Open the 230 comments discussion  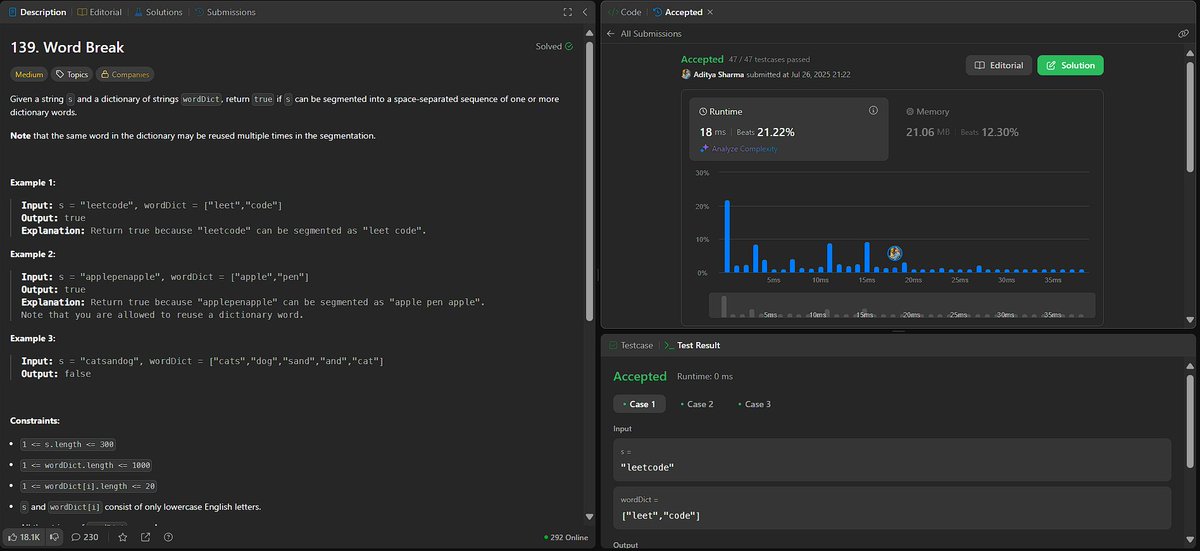tap(85, 537)
